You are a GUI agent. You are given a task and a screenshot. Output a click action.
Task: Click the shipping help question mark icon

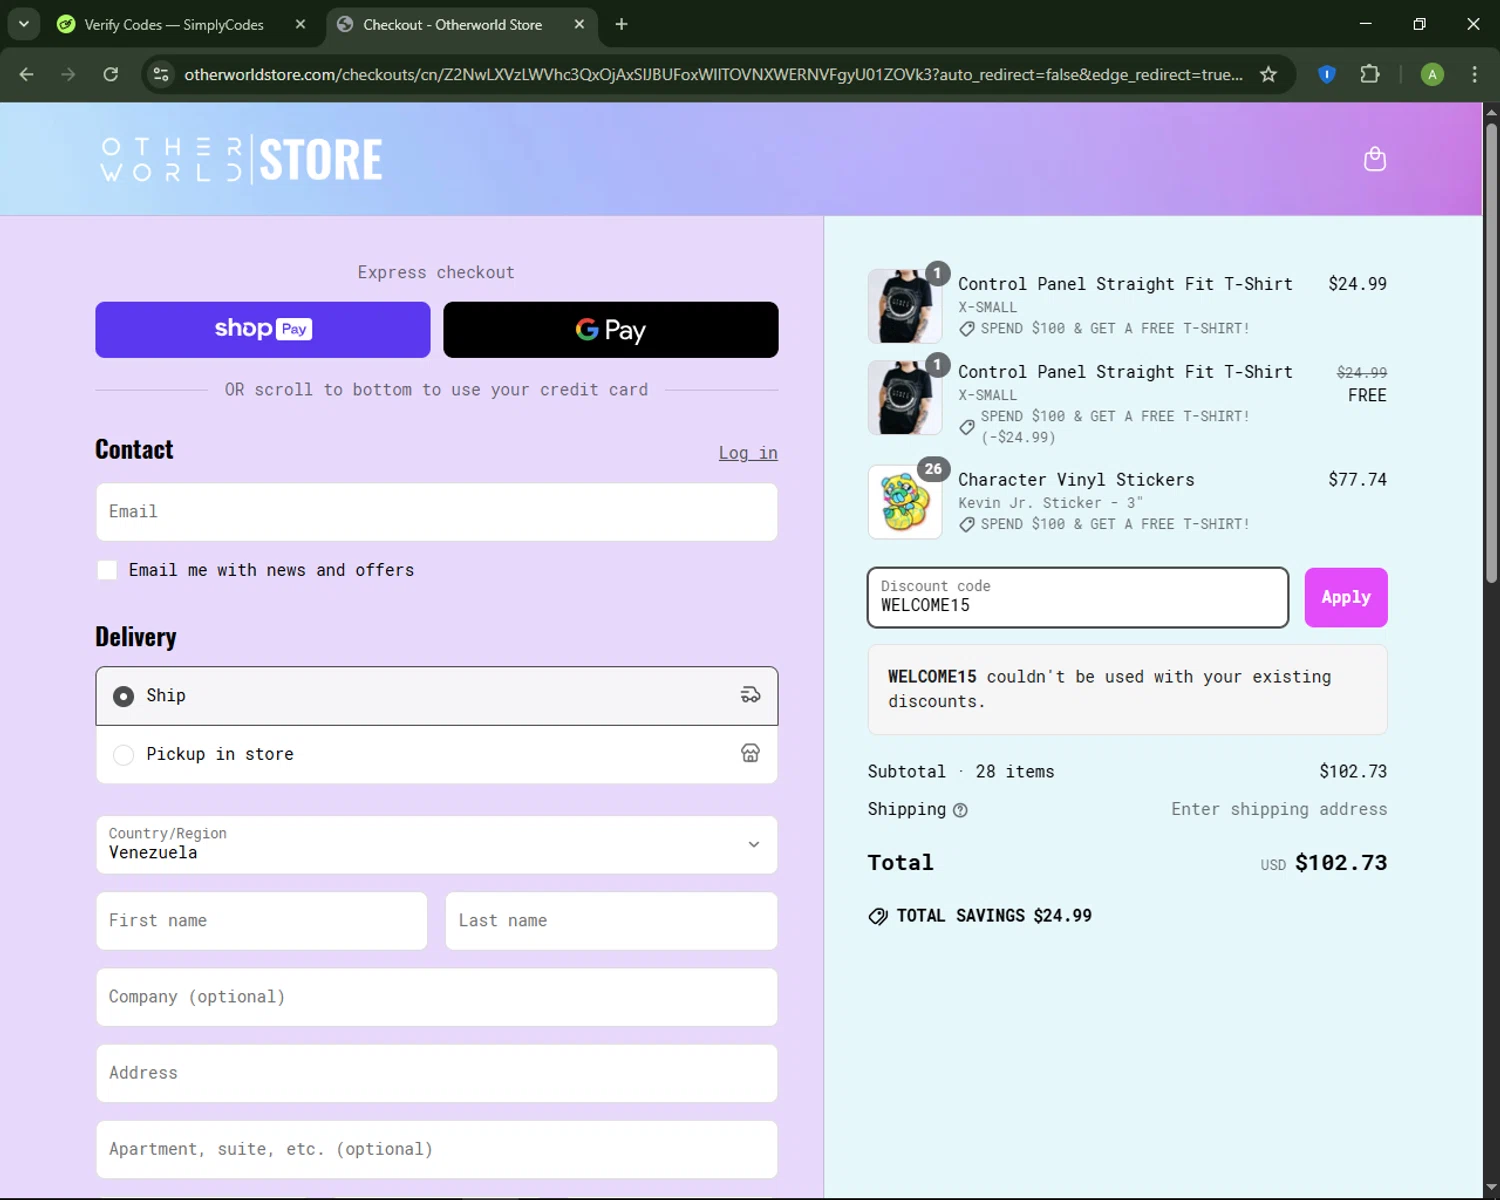coord(960,810)
